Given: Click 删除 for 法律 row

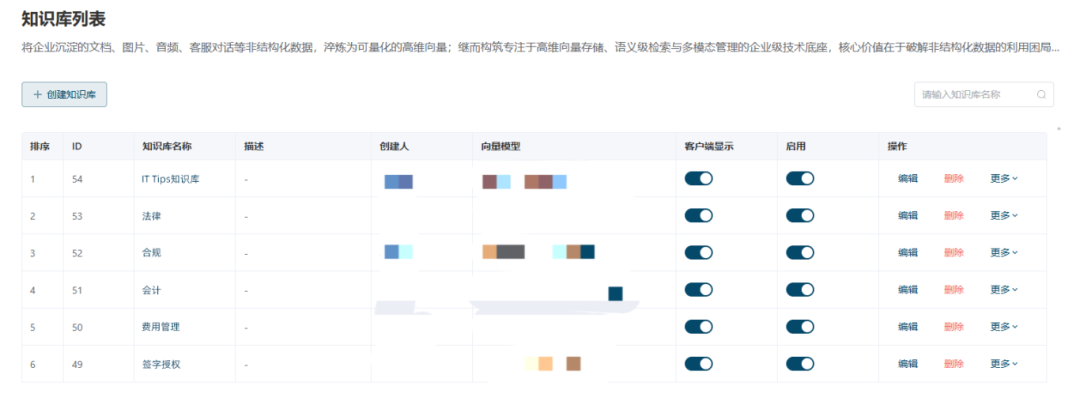Looking at the screenshot, I should (954, 216).
